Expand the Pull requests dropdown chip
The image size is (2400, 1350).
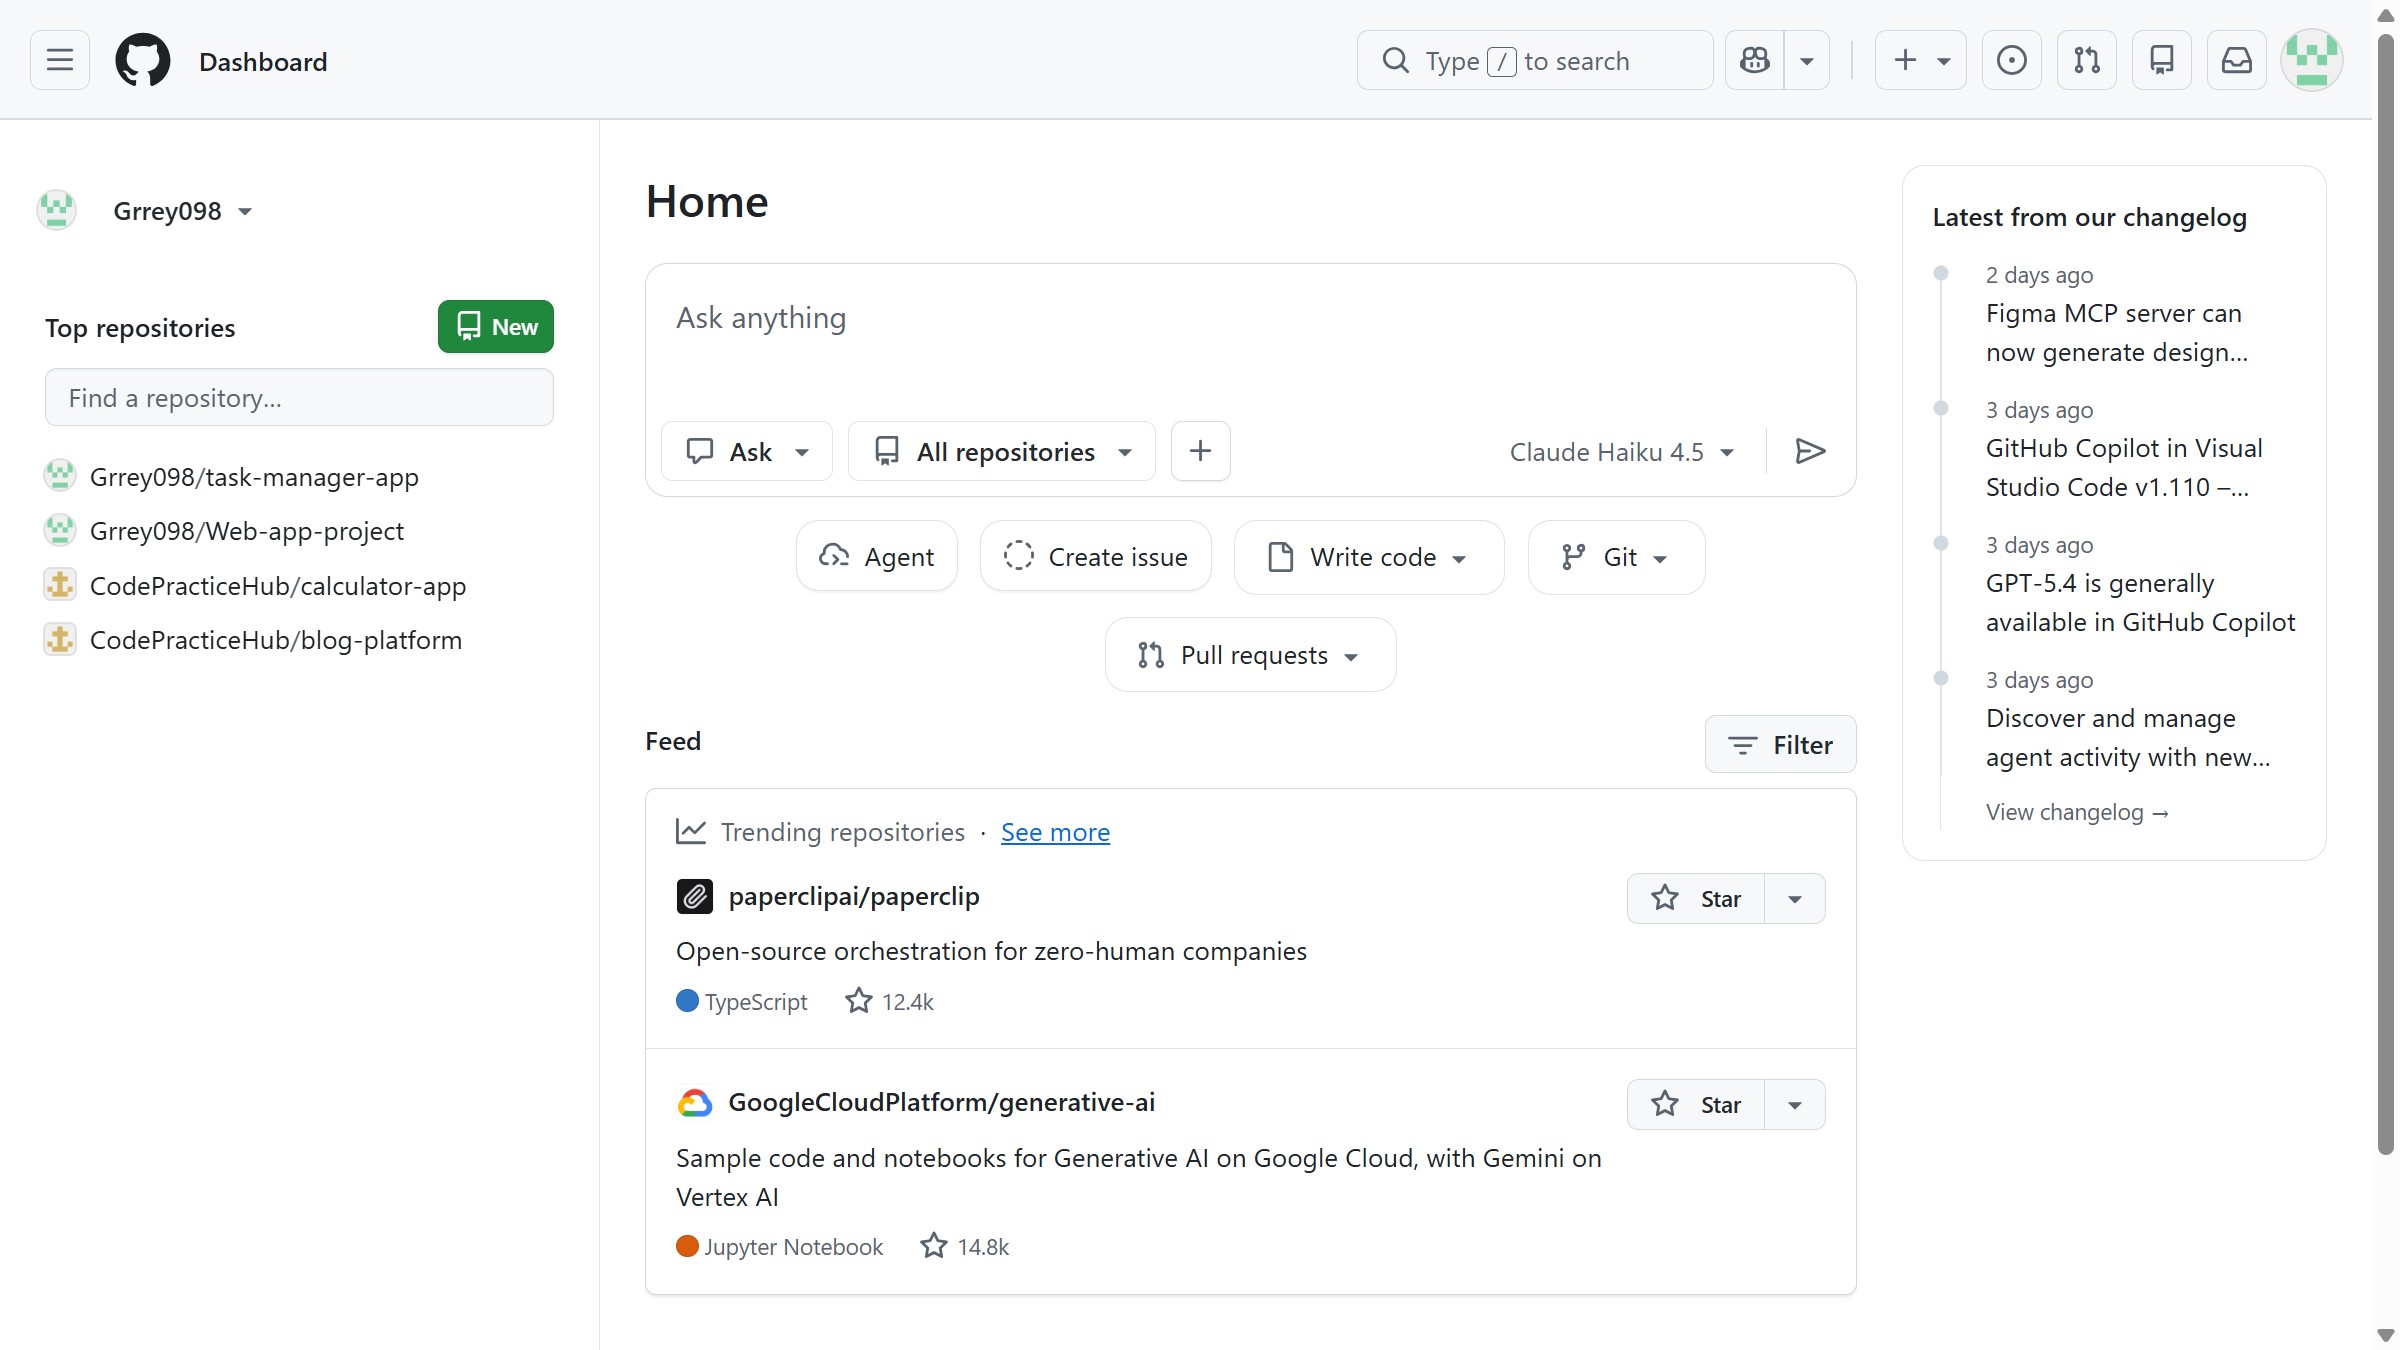[x=1251, y=655]
